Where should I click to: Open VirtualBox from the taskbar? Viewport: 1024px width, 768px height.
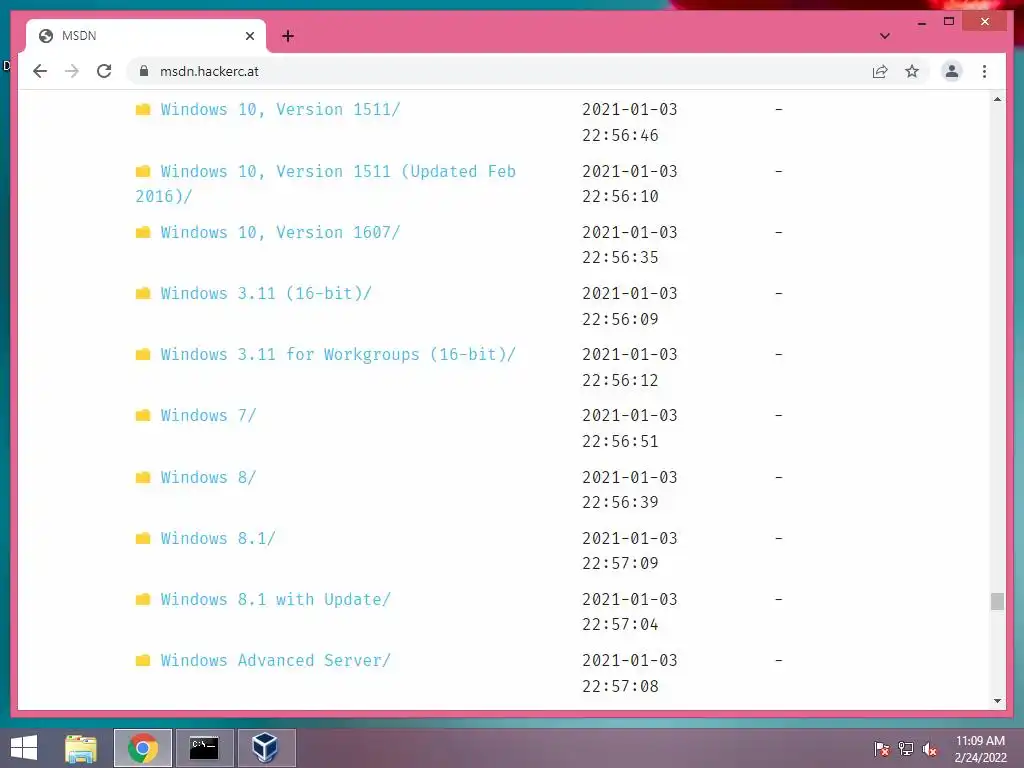click(x=266, y=748)
